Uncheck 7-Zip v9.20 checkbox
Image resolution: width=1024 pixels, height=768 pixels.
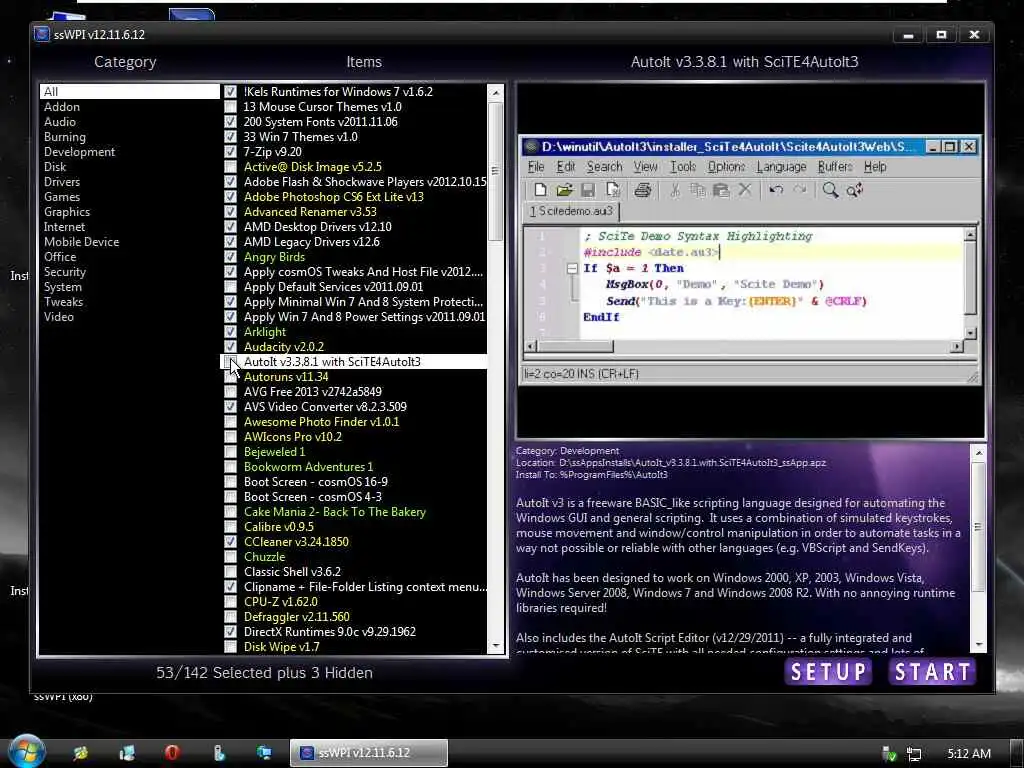(231, 152)
